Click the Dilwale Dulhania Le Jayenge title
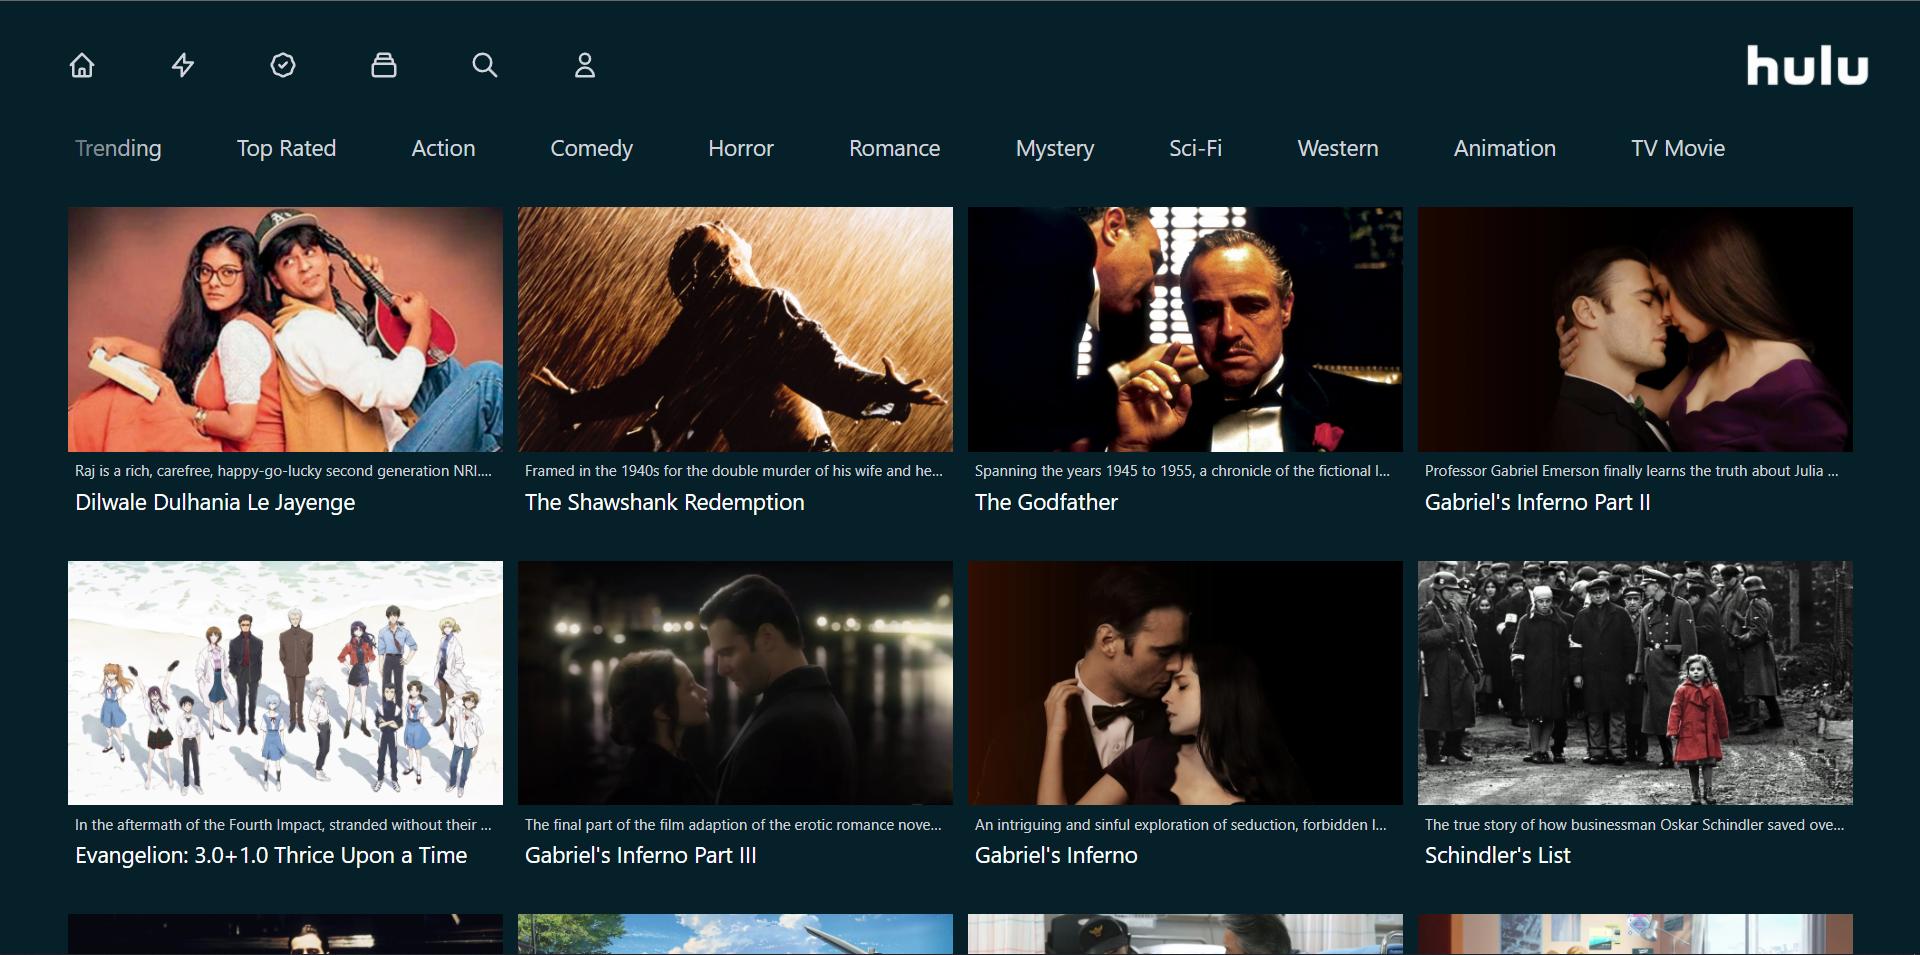1920x955 pixels. 215,502
